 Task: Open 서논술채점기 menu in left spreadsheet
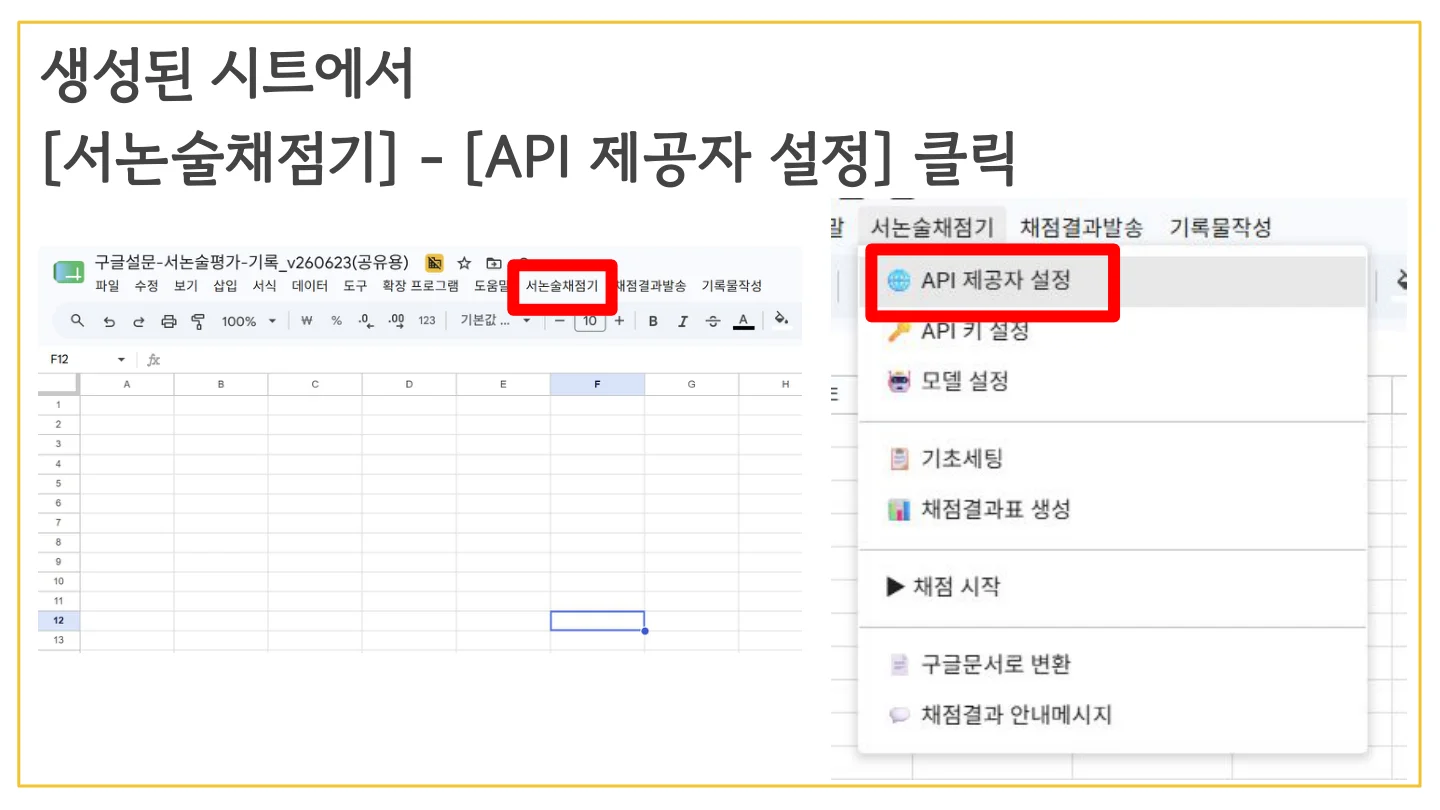[562, 286]
